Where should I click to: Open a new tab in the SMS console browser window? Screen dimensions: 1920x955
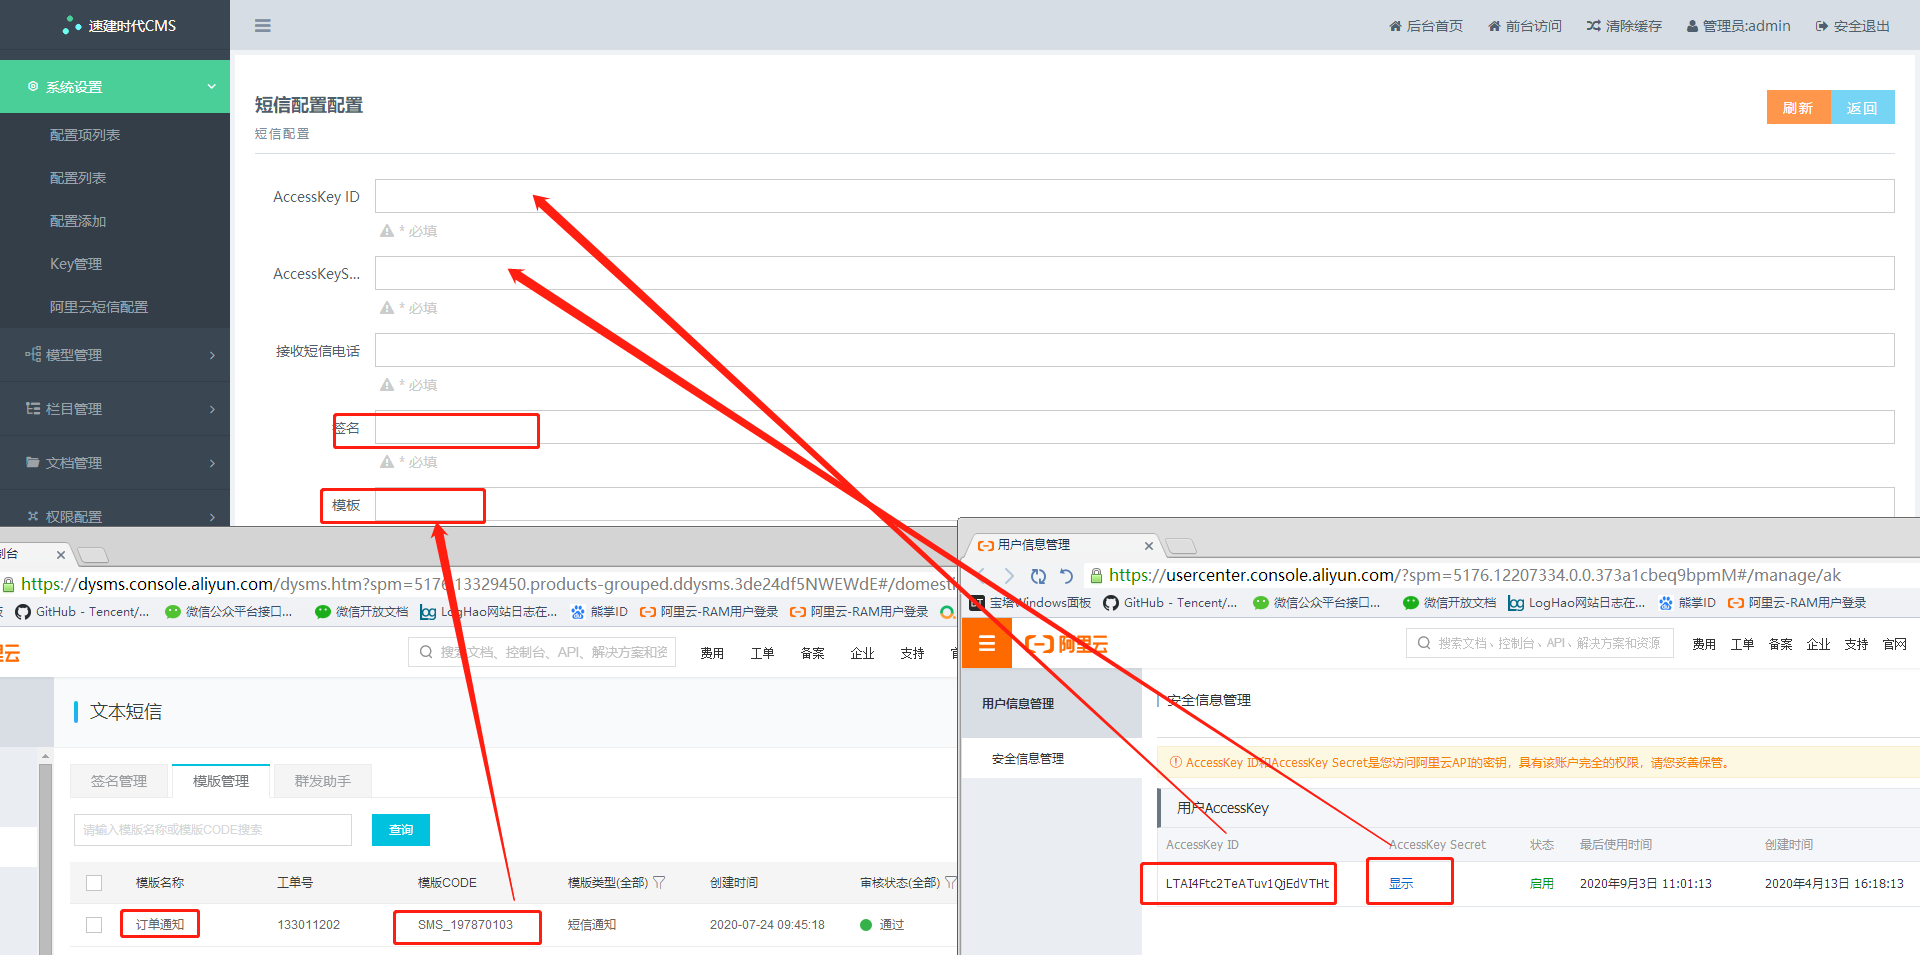point(92,555)
